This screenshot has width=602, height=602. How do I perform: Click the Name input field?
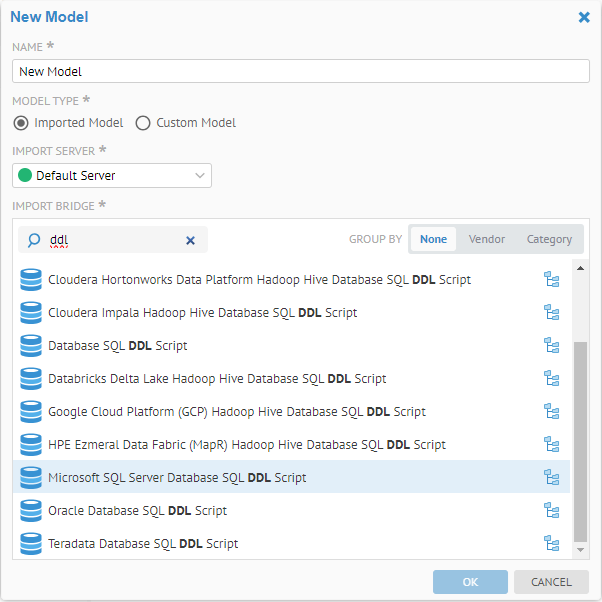coord(301,72)
